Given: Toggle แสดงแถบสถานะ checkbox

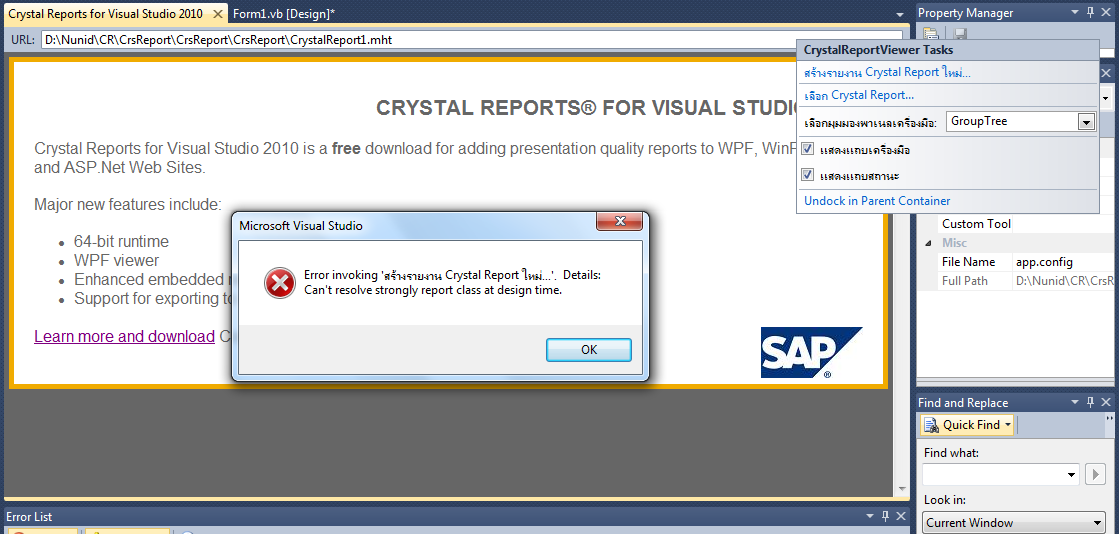Looking at the screenshot, I should click(x=808, y=175).
